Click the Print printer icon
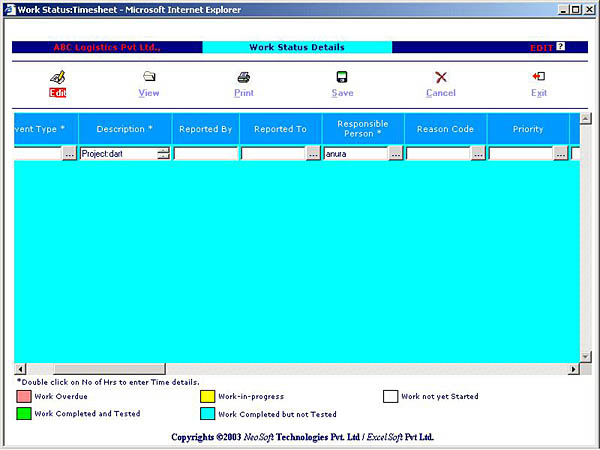The width and height of the screenshot is (600, 450). (x=243, y=77)
